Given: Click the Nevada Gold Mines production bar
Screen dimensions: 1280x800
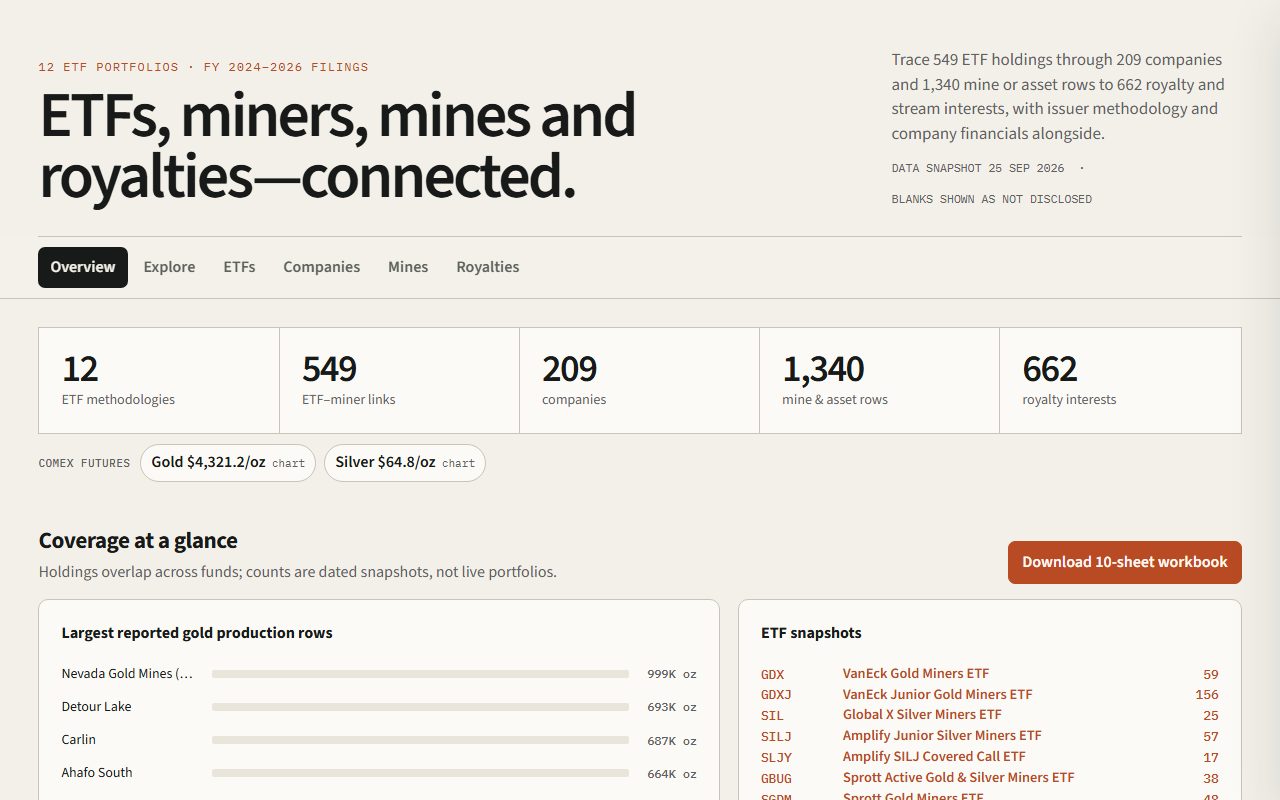Looking at the screenshot, I should 420,674.
